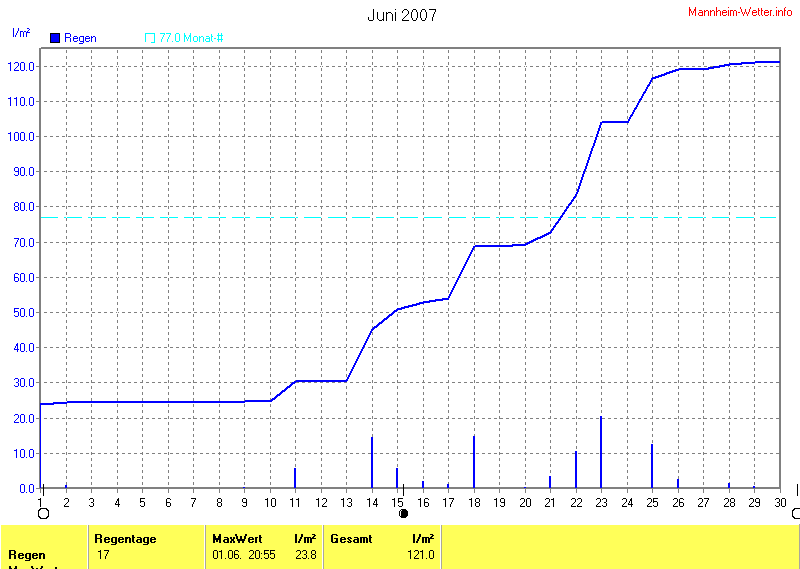Click the rain bar at day 14
This screenshot has height=569, width=800.
pos(372,462)
